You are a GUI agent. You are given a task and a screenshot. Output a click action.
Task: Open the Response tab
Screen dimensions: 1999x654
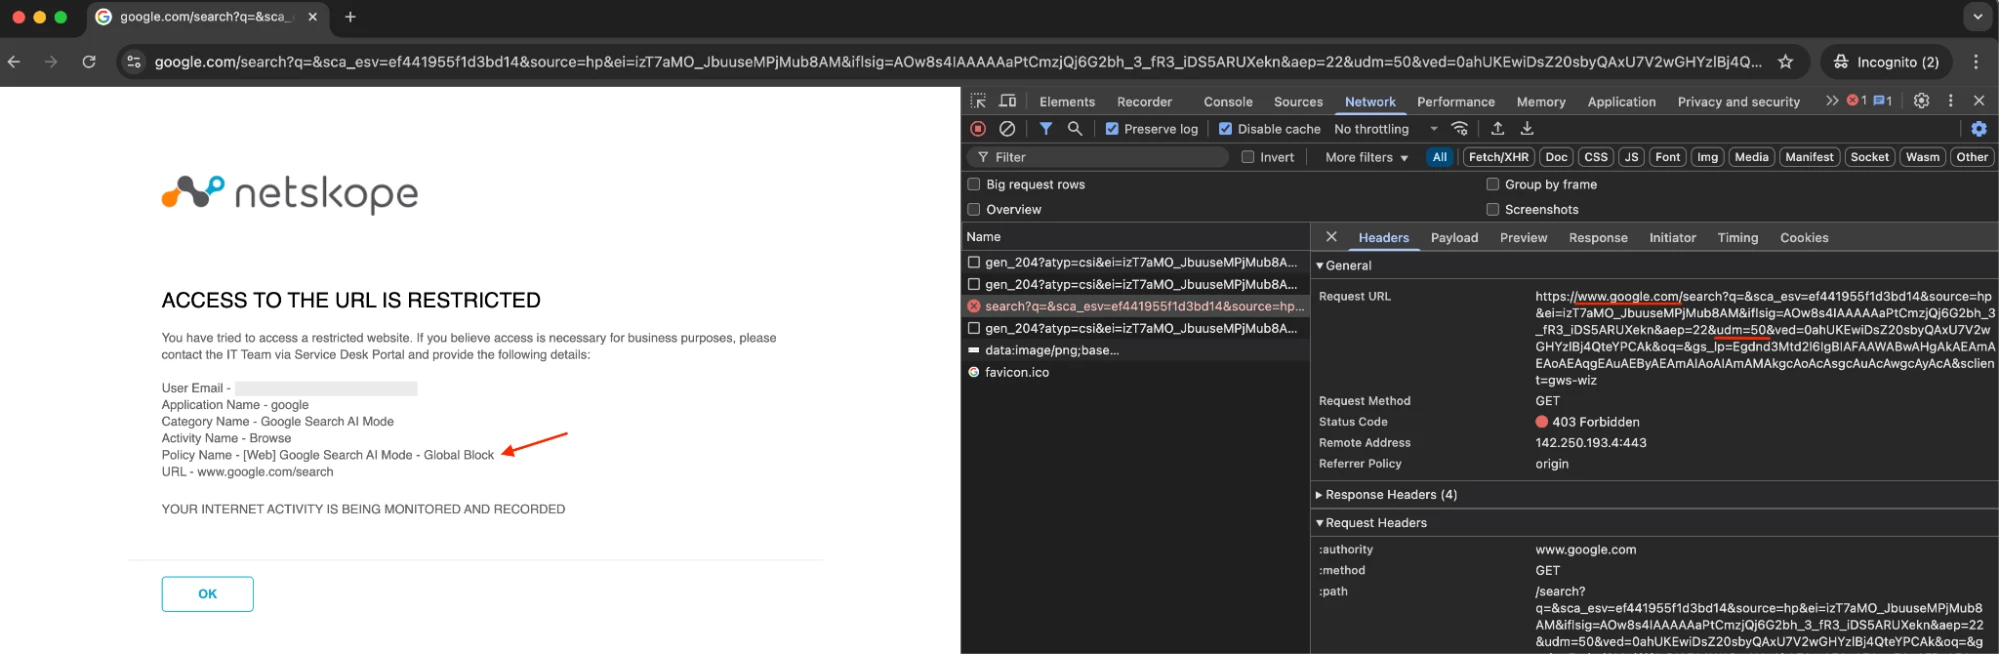[1598, 238]
